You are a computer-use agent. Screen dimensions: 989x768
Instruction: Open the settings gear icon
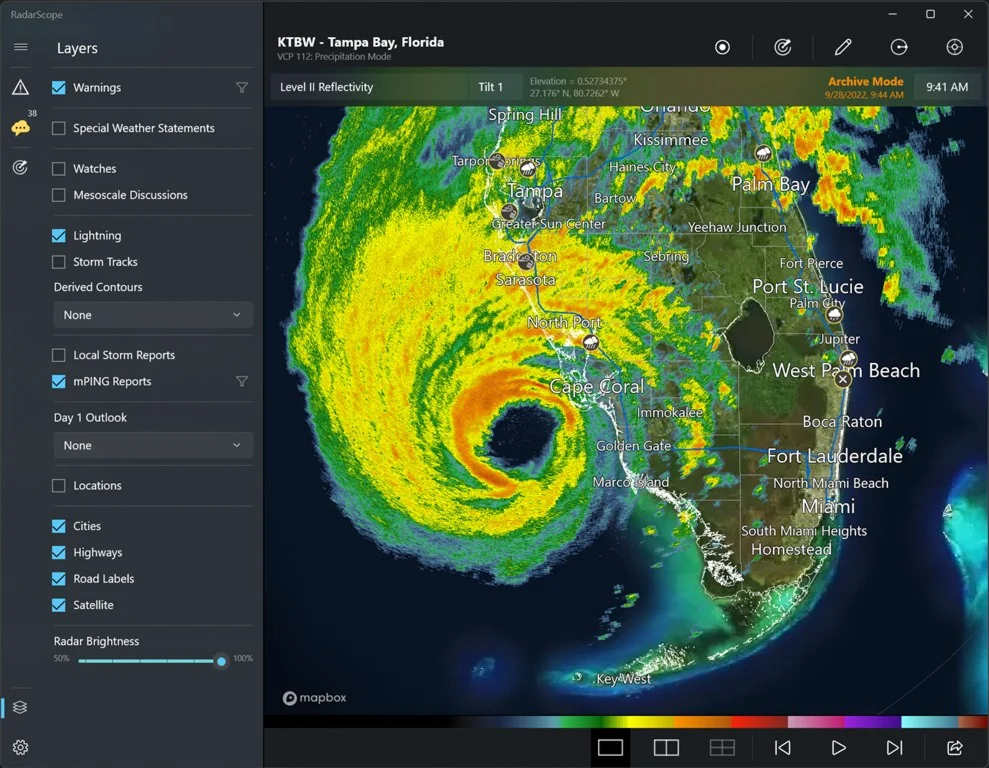tap(20, 747)
